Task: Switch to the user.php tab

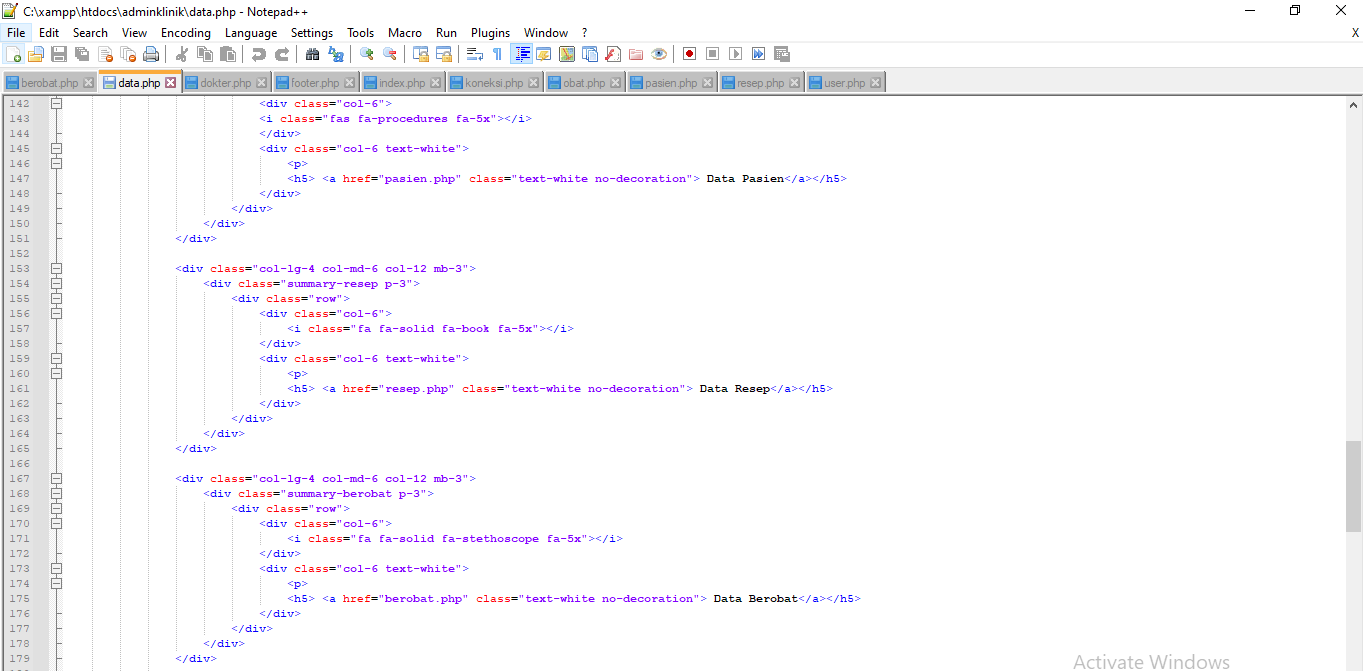Action: click(845, 83)
